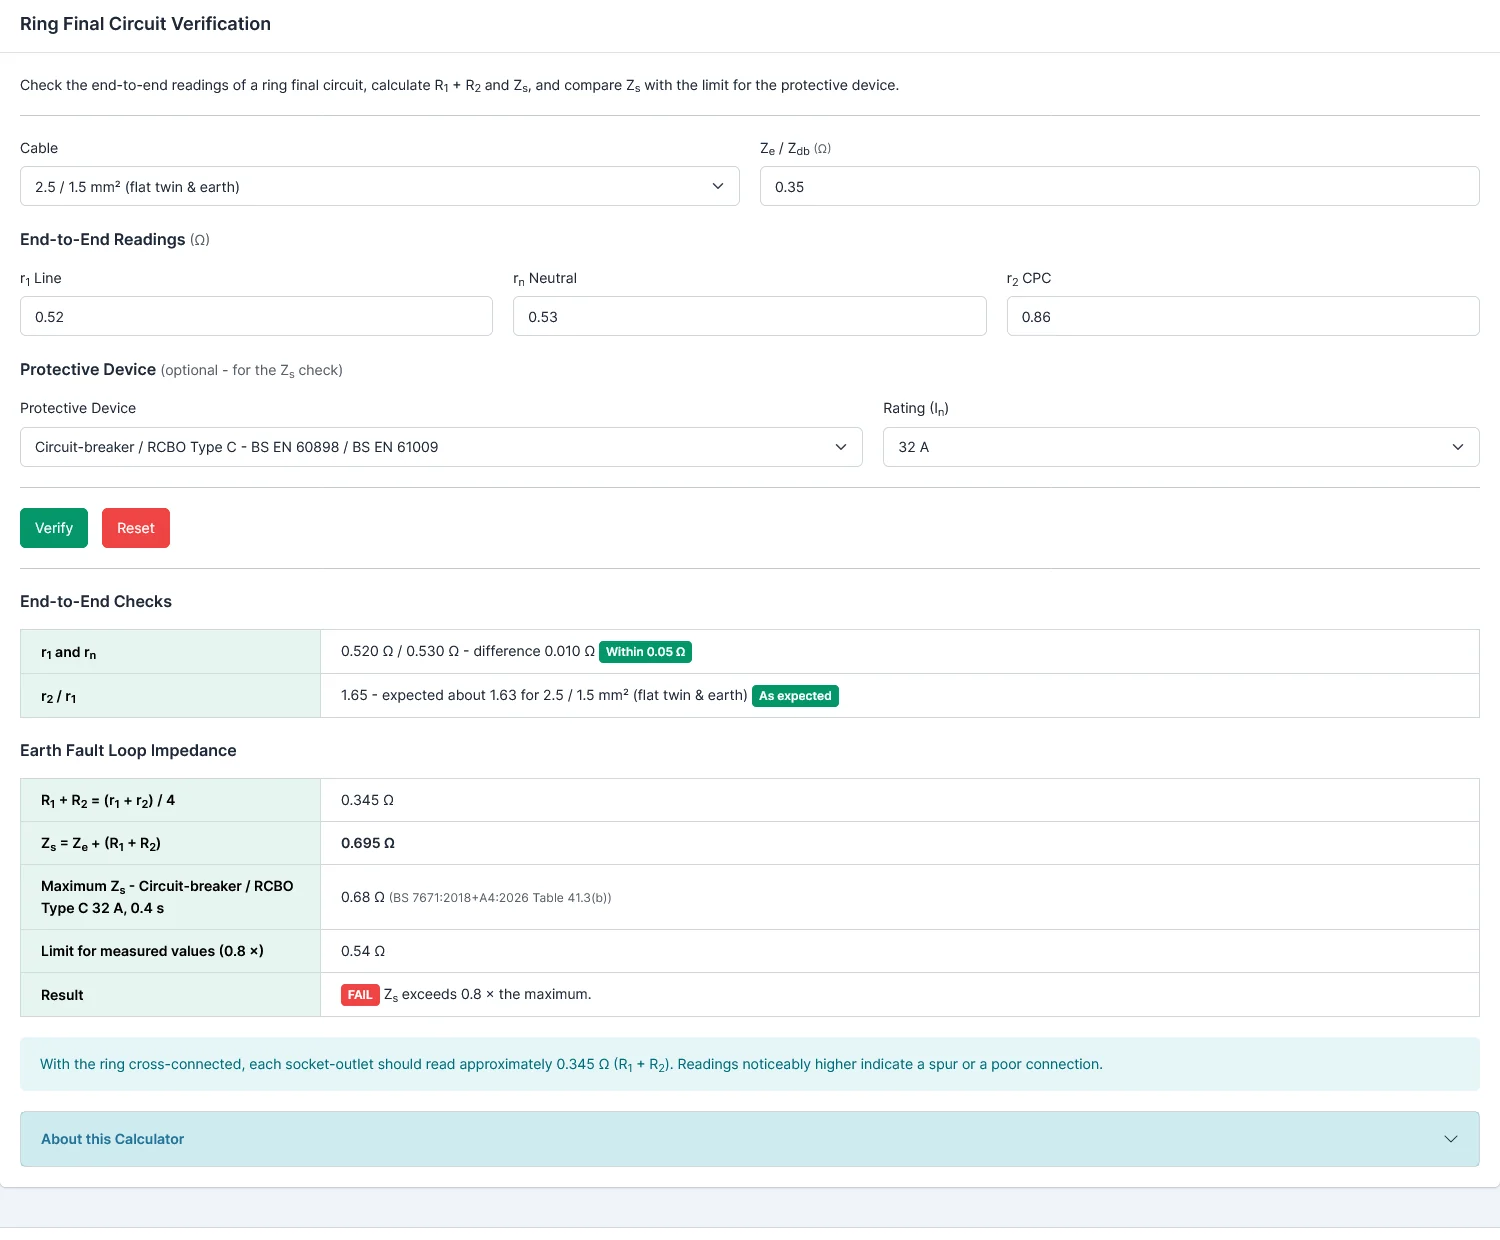The width and height of the screenshot is (1500, 1240).
Task: Click the Cable dropdown chevron arrow
Action: pyautogui.click(x=718, y=186)
